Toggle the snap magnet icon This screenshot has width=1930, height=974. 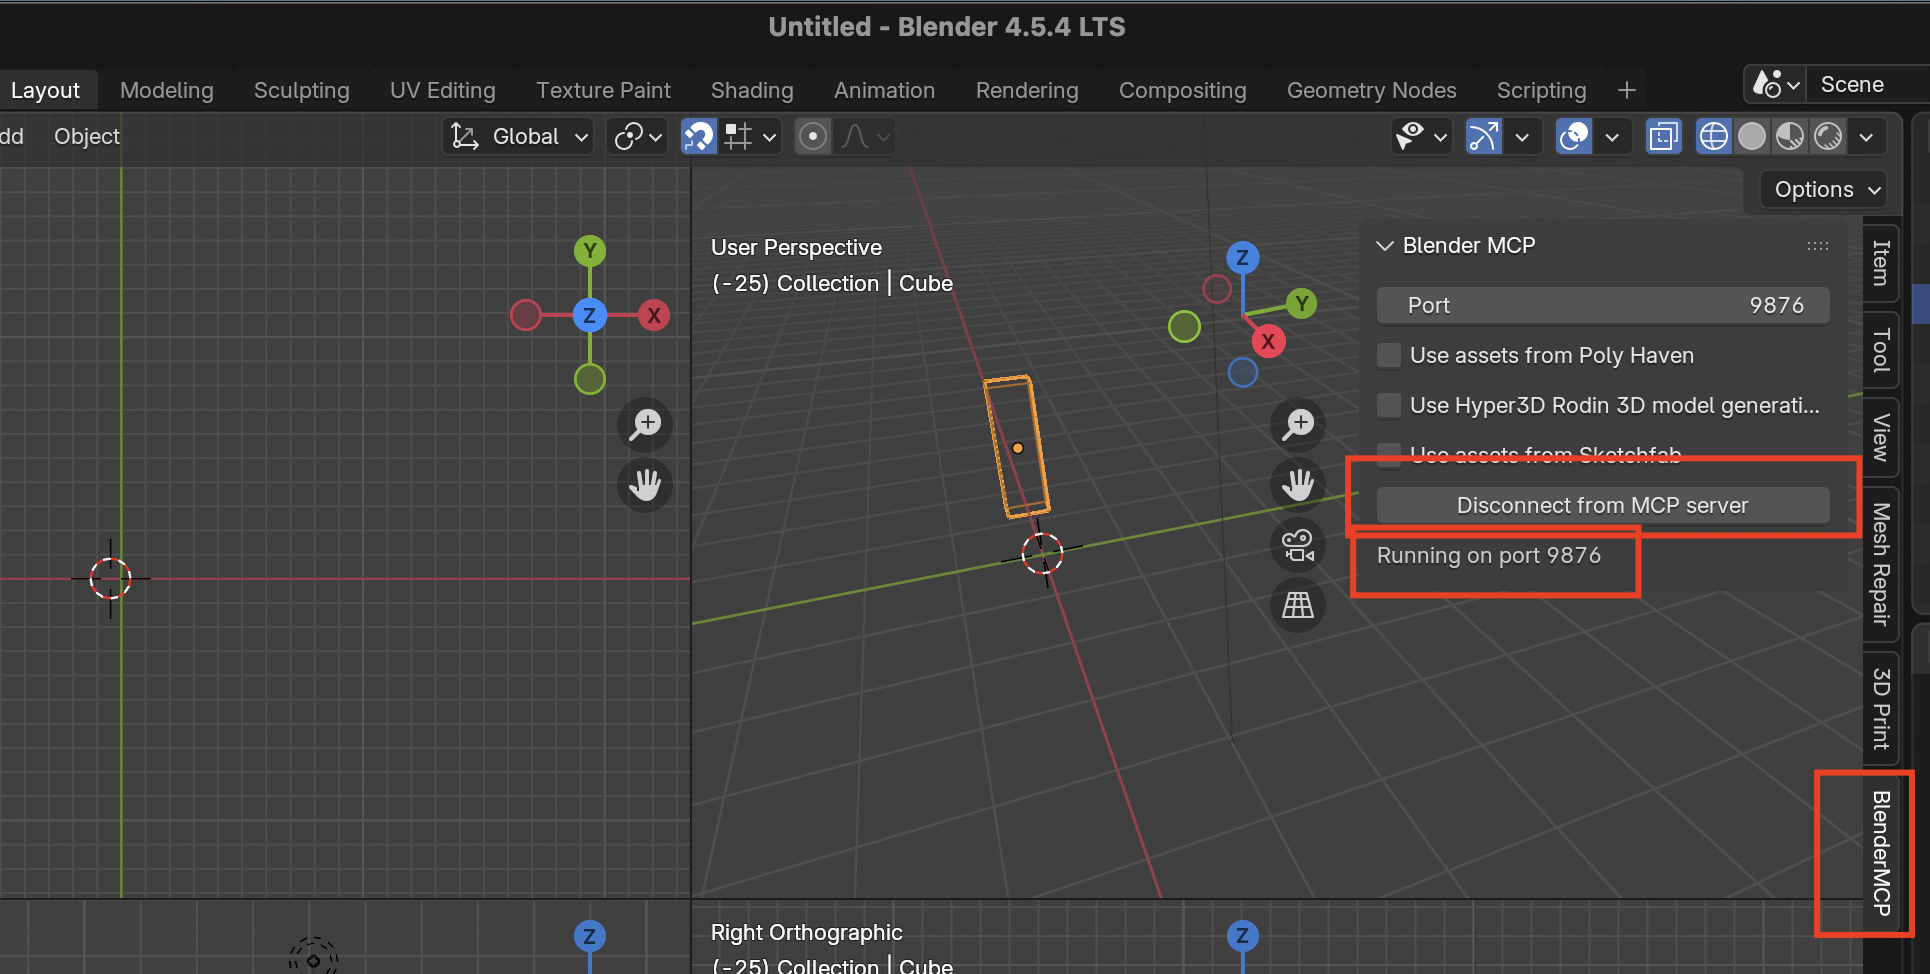[699, 136]
